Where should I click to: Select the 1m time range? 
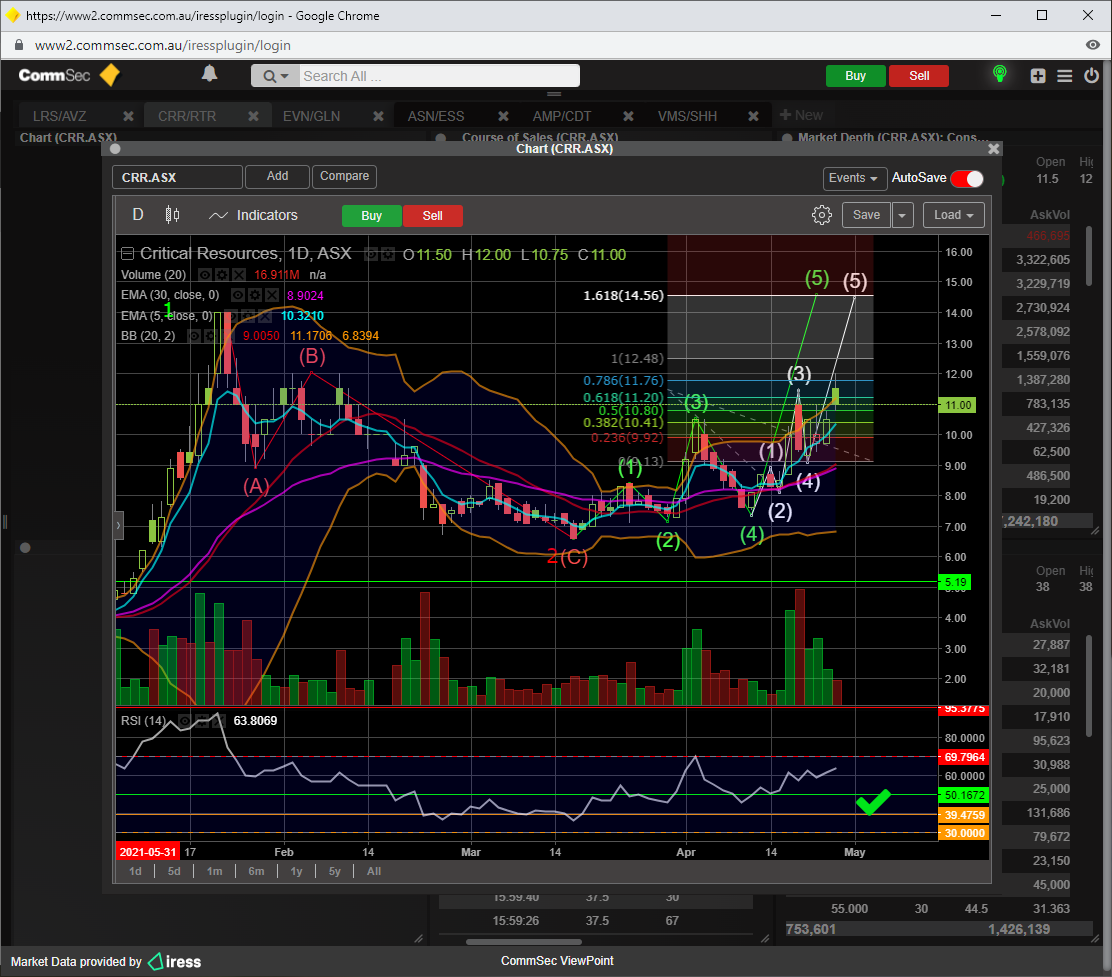(x=215, y=871)
